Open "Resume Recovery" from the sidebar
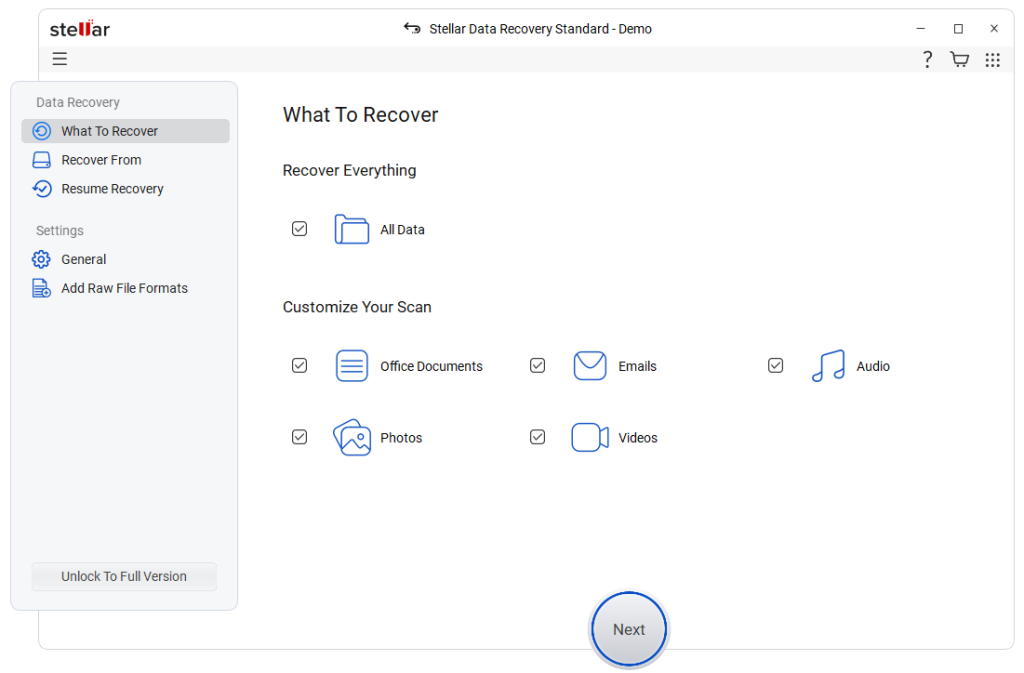The width and height of the screenshot is (1024, 673). [x=112, y=188]
